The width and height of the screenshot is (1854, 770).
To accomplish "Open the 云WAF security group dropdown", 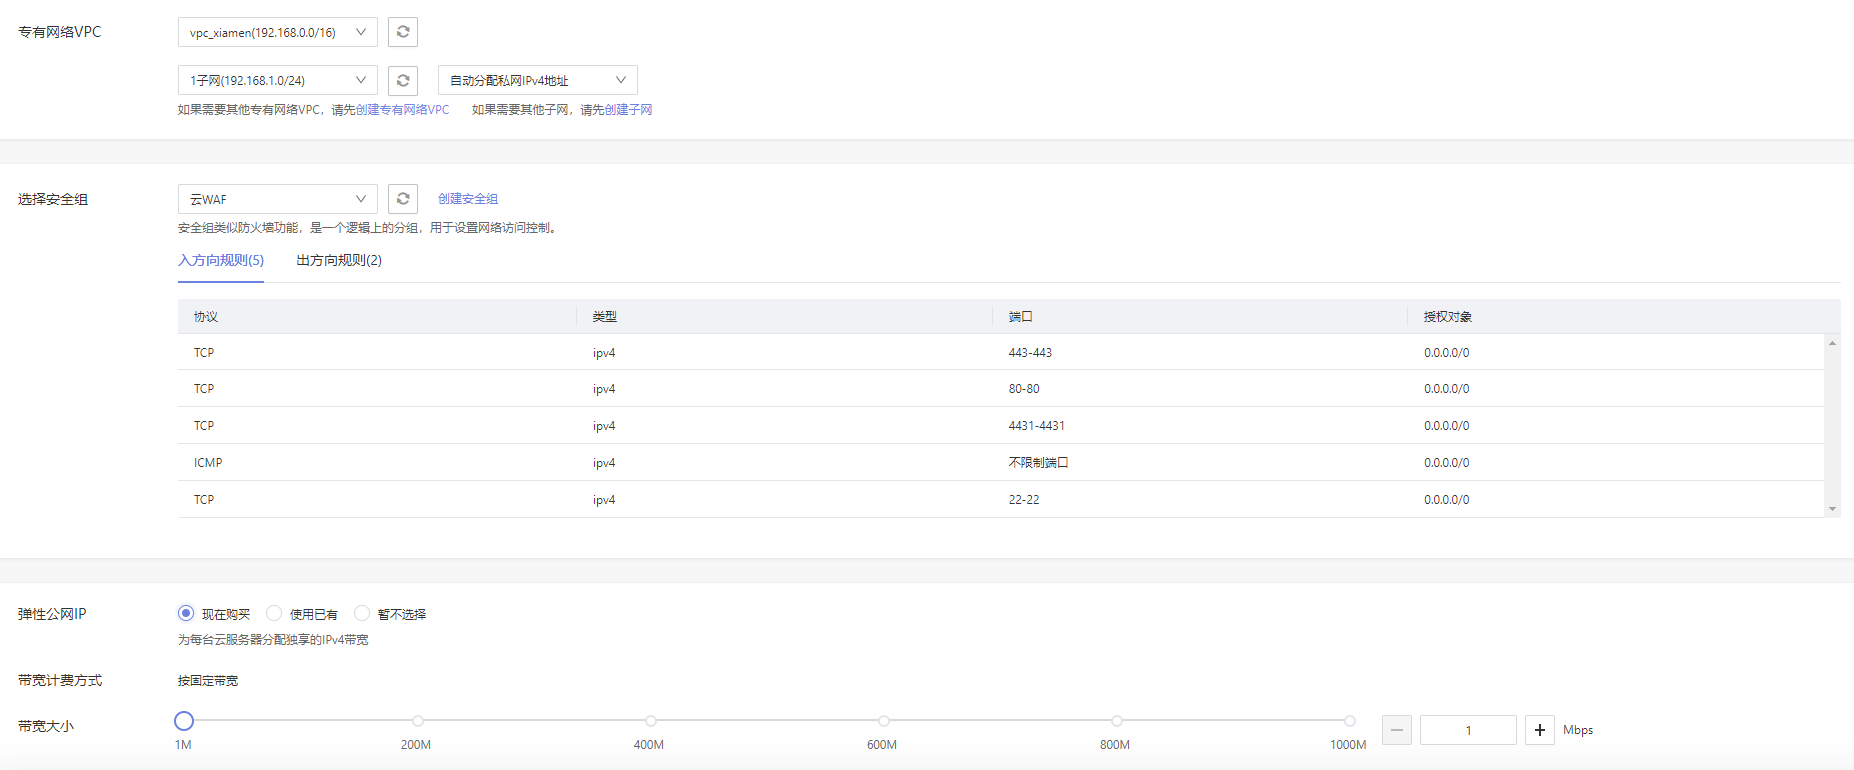I will point(277,199).
